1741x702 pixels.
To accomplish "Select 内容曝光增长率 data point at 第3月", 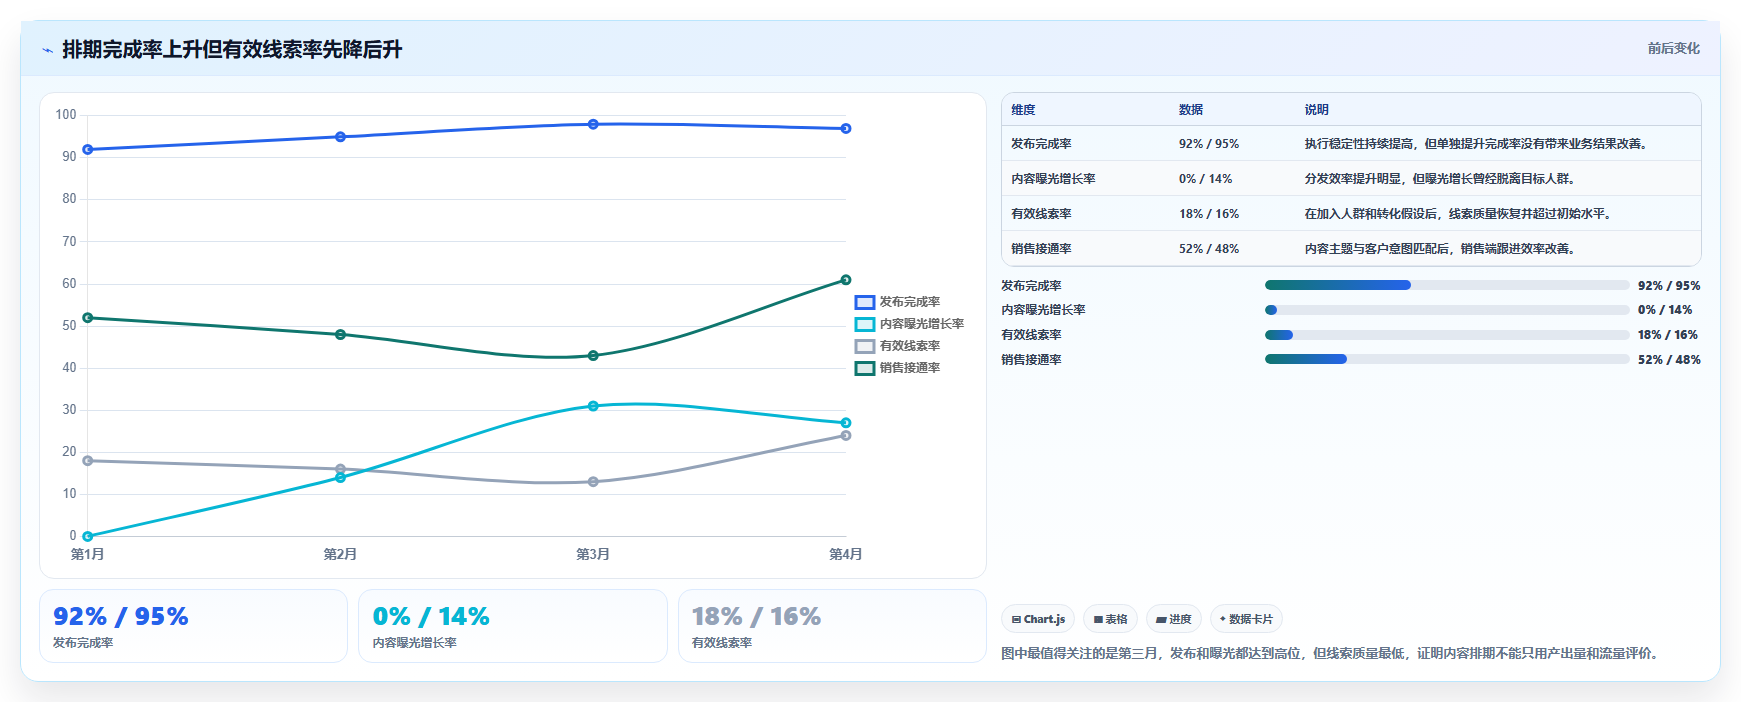I will tap(593, 406).
